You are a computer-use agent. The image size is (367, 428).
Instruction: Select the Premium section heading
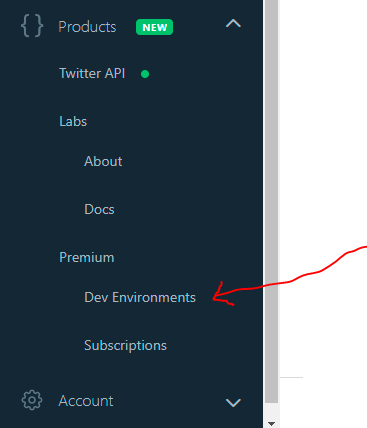(x=87, y=257)
